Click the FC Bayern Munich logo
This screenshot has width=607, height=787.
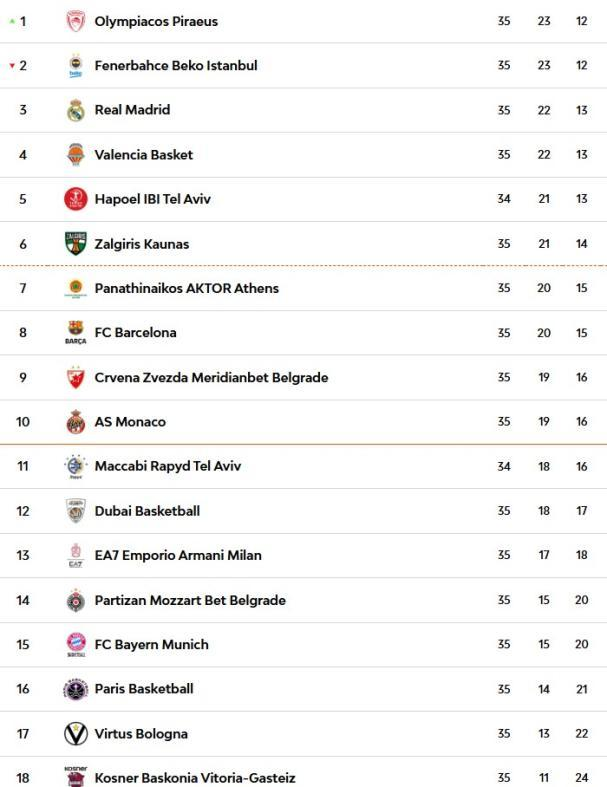[x=76, y=645]
